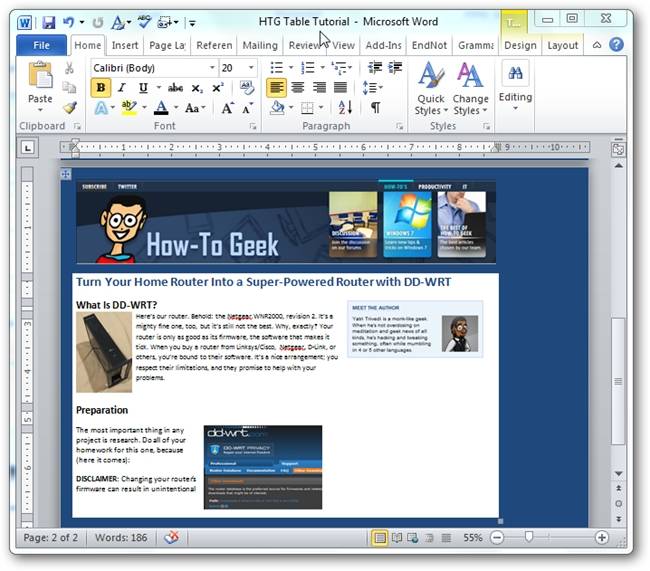This screenshot has width=650, height=571.
Task: Open the Editing group button
Action: [515, 86]
